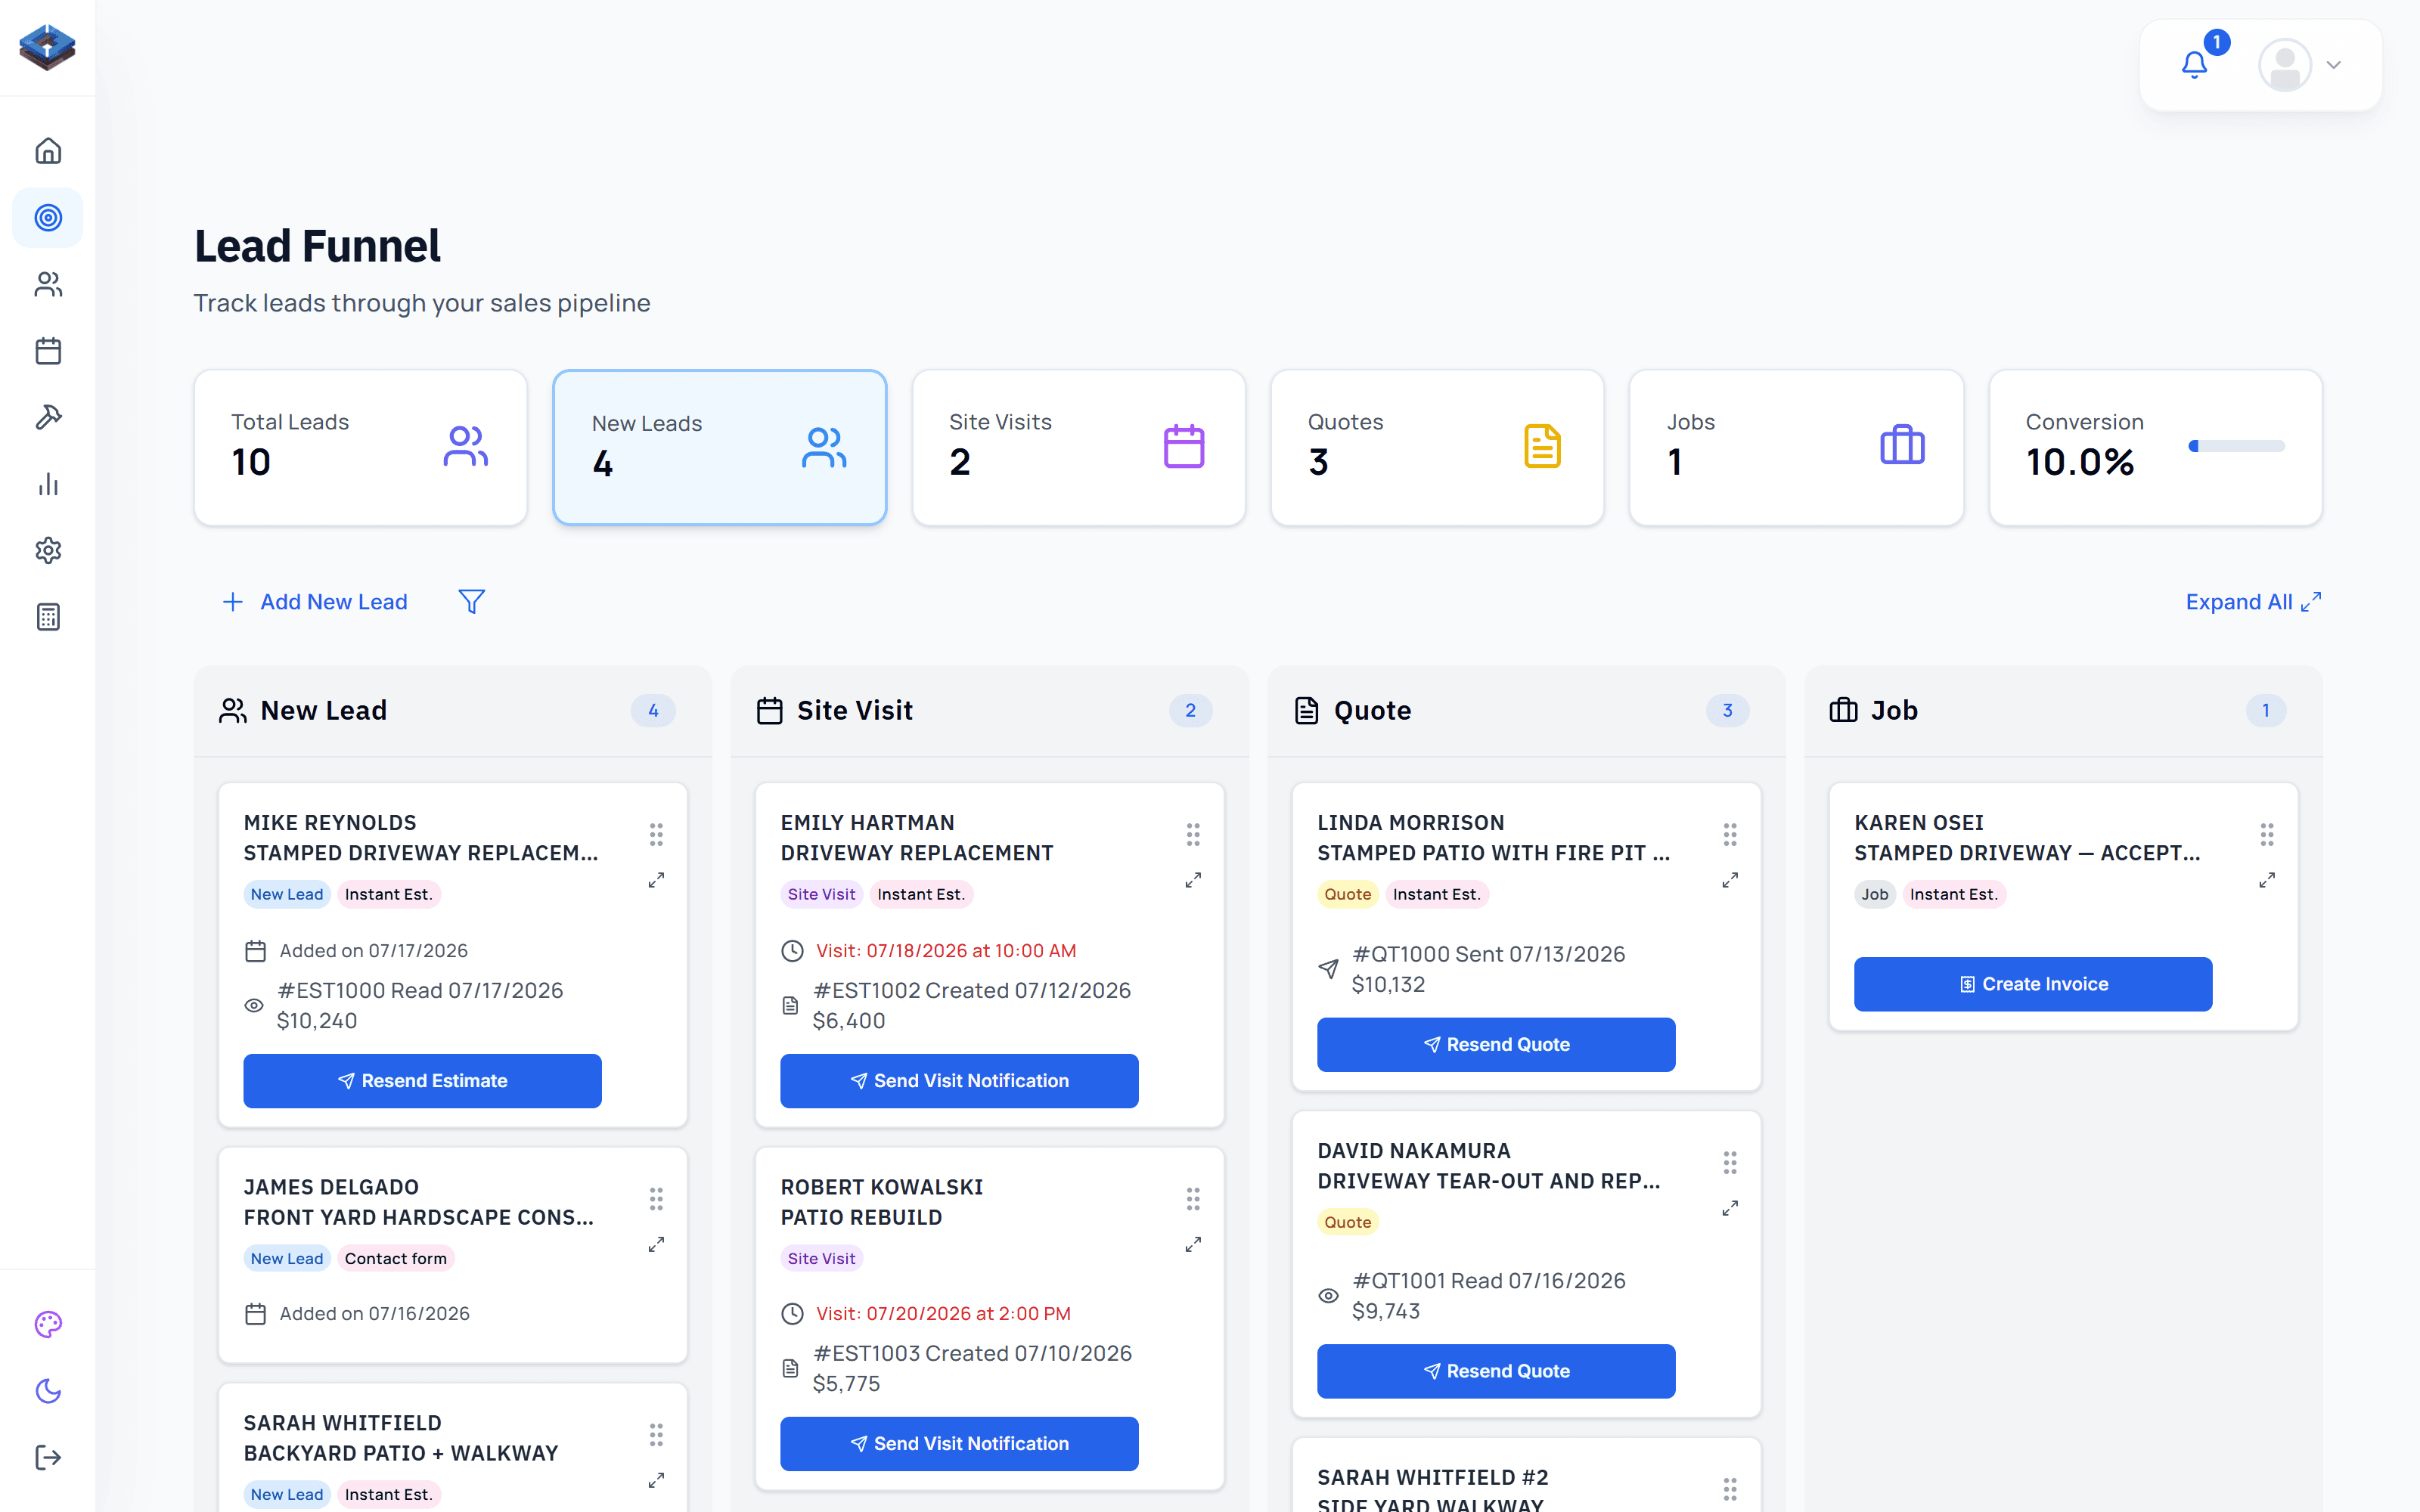Grab drag handle on Emily Hartman card
The image size is (2420, 1512).
pos(1193,834)
